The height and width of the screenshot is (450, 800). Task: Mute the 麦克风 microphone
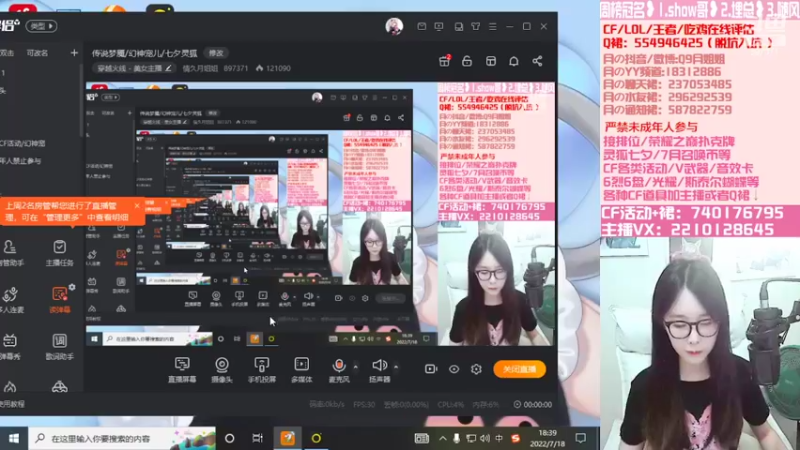point(339,369)
